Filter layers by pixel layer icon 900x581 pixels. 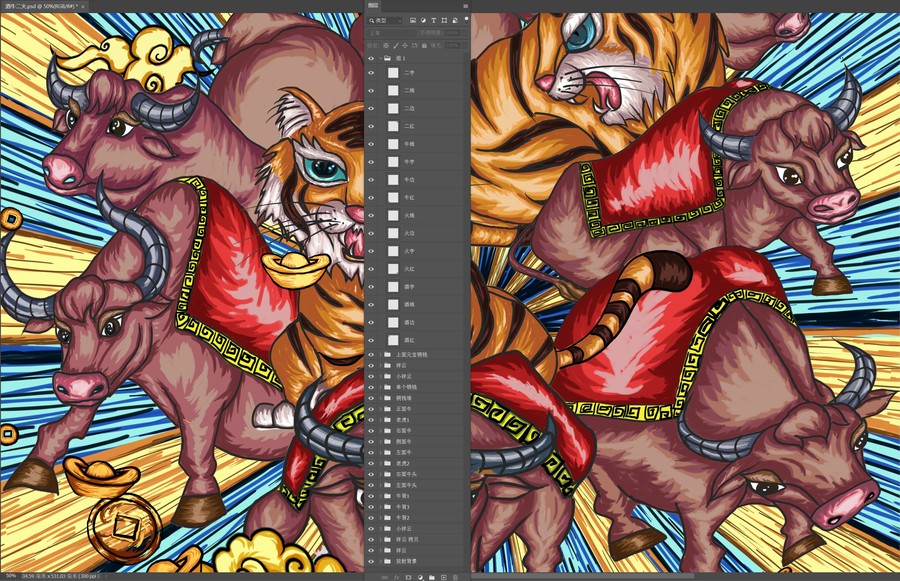(413, 21)
